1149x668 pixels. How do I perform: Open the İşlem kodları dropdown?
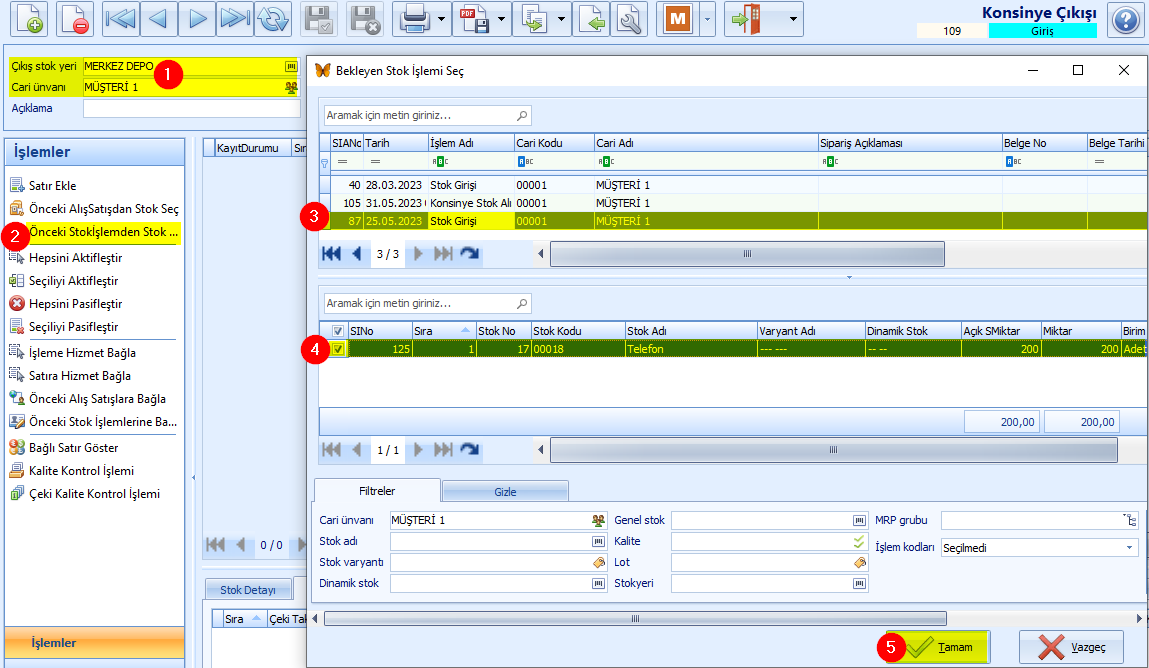[x=1129, y=548]
